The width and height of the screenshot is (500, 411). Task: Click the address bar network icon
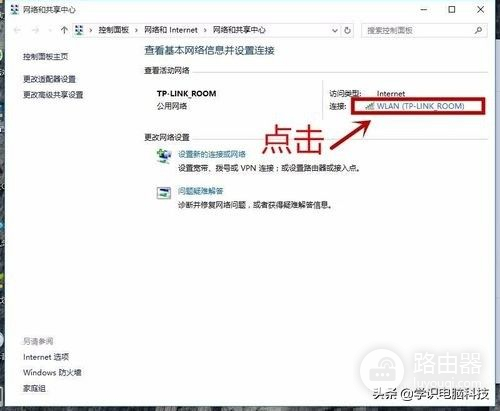coord(79,30)
